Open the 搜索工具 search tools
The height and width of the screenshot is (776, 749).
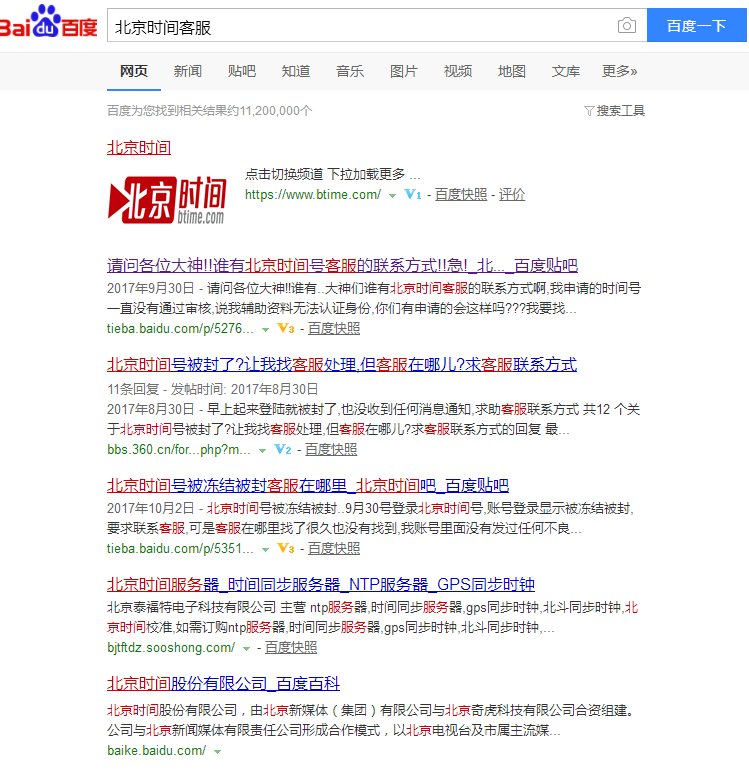[620, 111]
